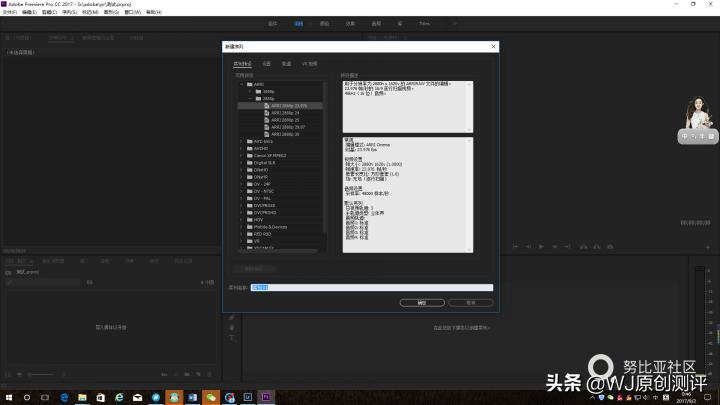Click the Premiere Pro taskbar icon
Viewport: 720px width, 405px height.
264,397
